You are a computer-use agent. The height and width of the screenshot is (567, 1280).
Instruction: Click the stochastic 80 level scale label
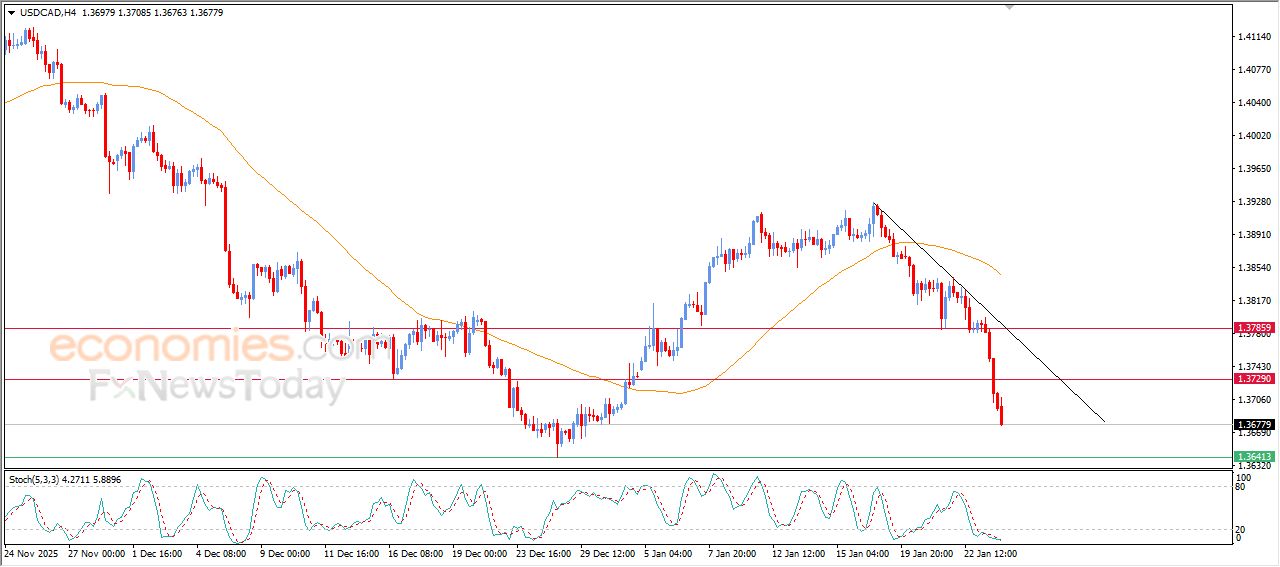click(x=1242, y=487)
